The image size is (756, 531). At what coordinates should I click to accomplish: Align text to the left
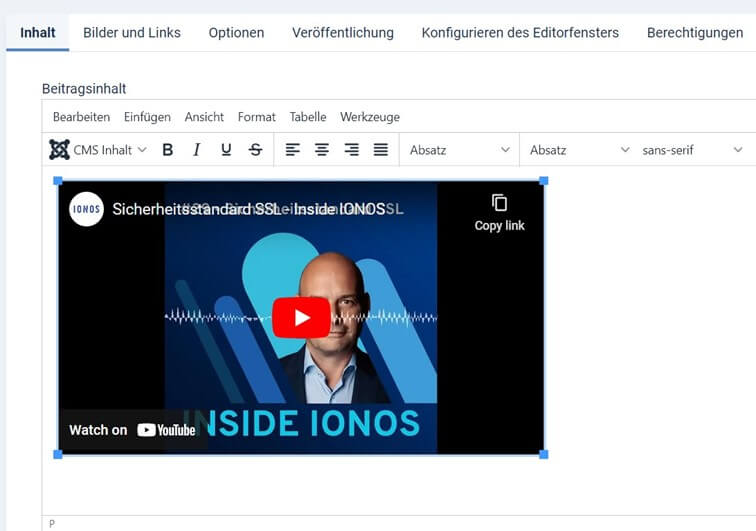tap(292, 150)
